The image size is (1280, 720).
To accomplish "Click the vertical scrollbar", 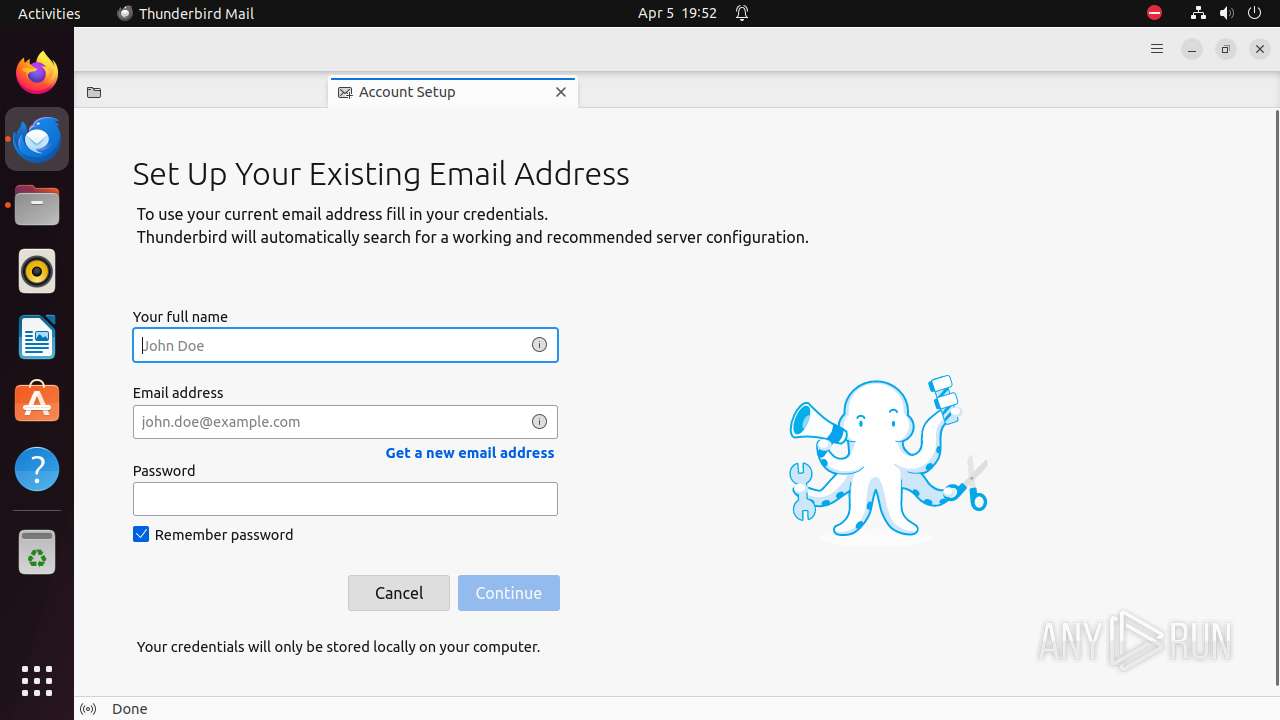I will point(1275,397).
